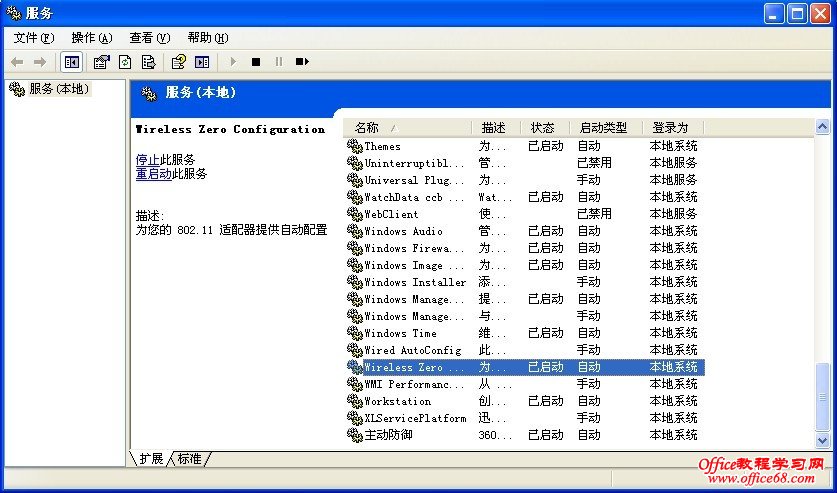Click the scrollbar up arrow

823,127
